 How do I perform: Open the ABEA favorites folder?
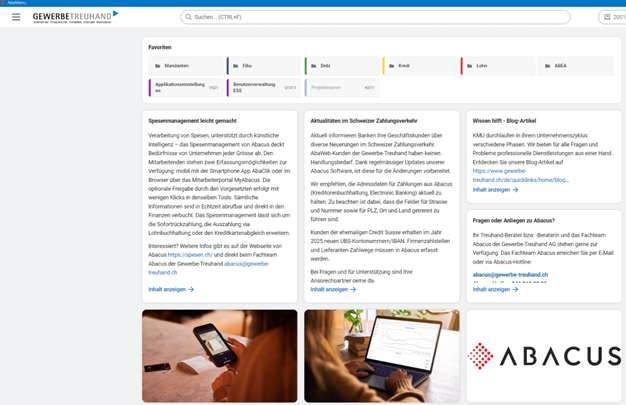(x=576, y=66)
